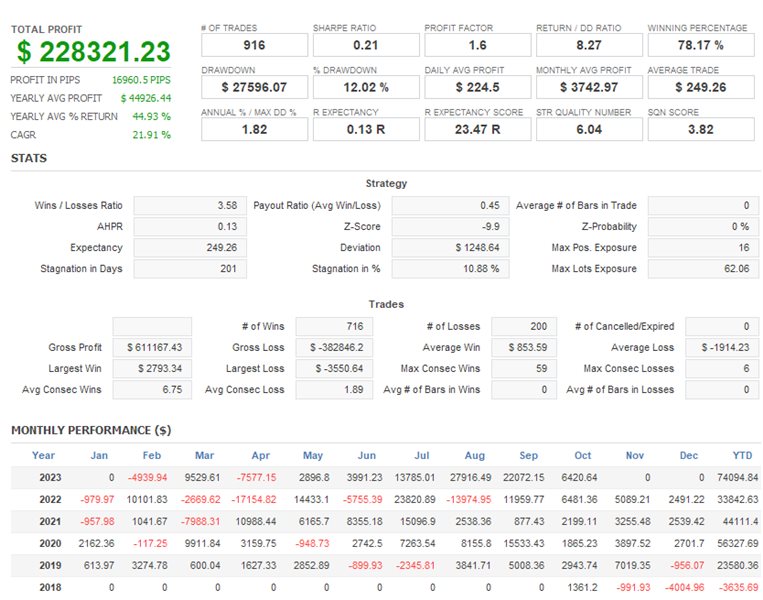
Task: Select the Deviation field $ 1248.64
Action: 450,247
